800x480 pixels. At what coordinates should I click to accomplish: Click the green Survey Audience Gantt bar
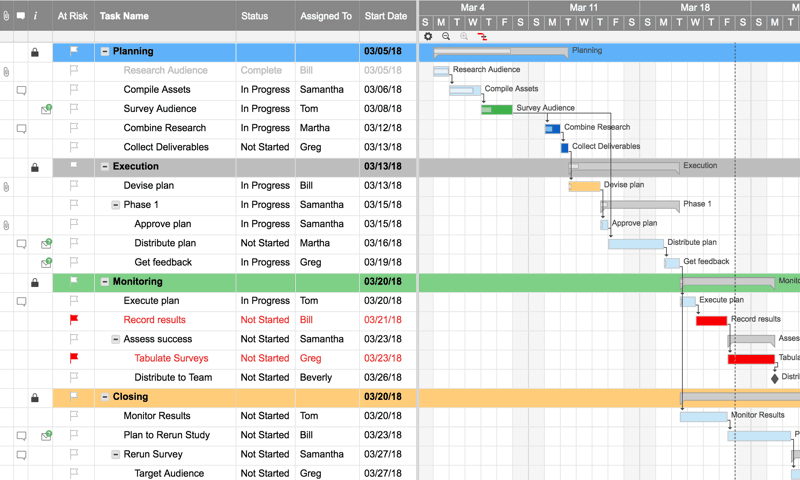pos(497,109)
